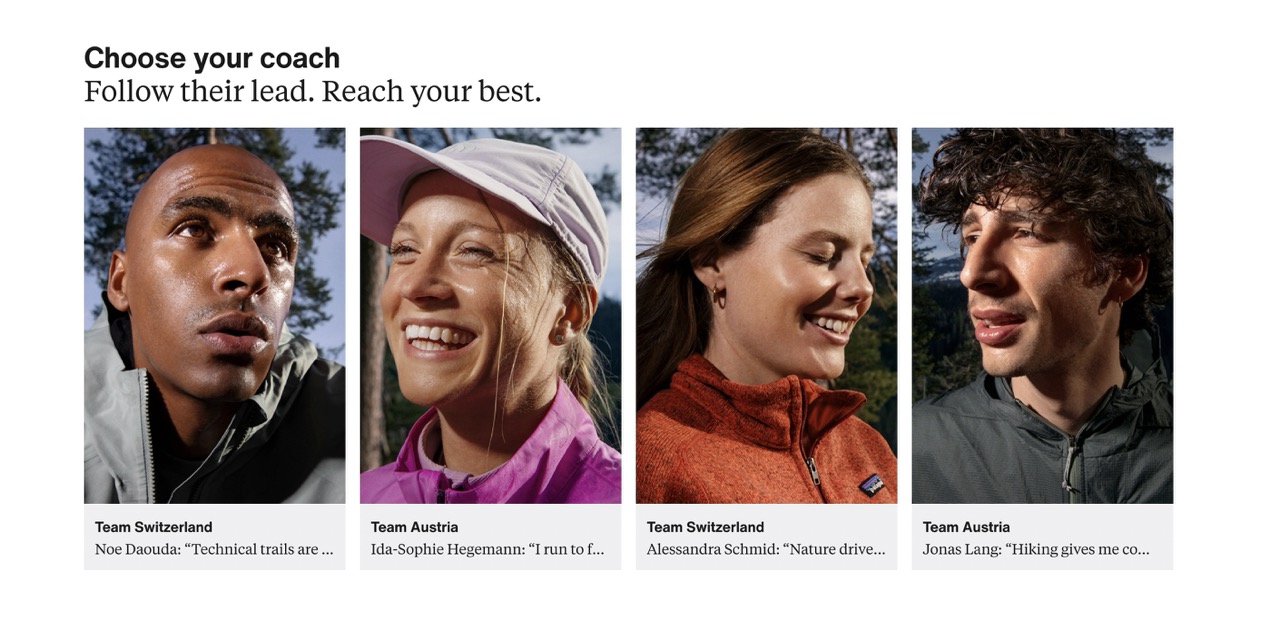
Task: Open the quote 'Hiking gives me co…'
Action: 1078,549
